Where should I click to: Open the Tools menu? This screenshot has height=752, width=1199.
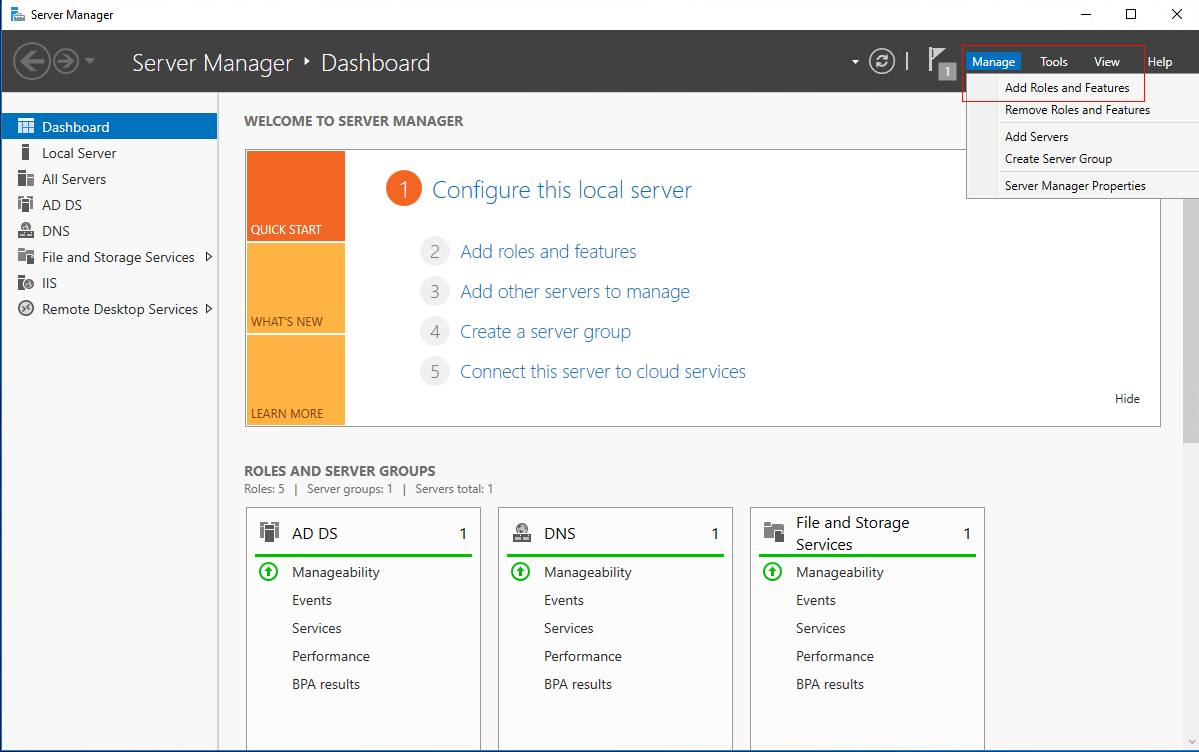(x=1053, y=61)
